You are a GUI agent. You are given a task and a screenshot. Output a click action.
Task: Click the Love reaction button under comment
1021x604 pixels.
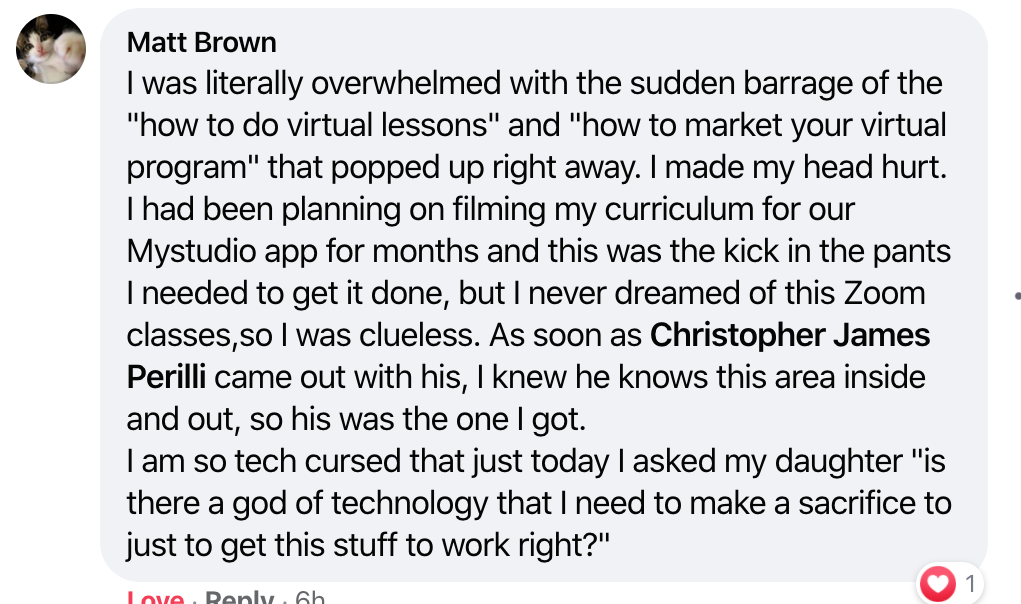point(155,596)
